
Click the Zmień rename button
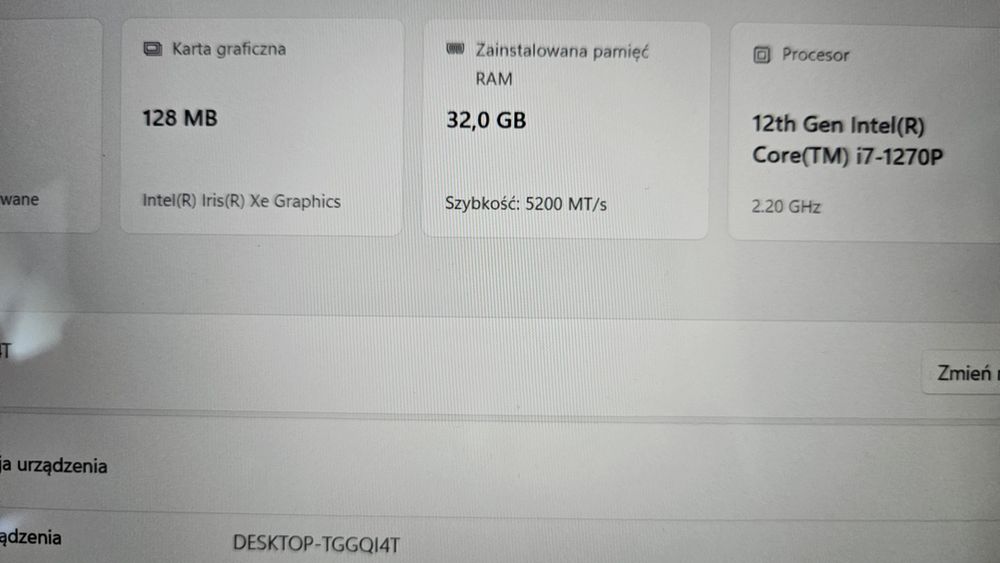tap(962, 373)
